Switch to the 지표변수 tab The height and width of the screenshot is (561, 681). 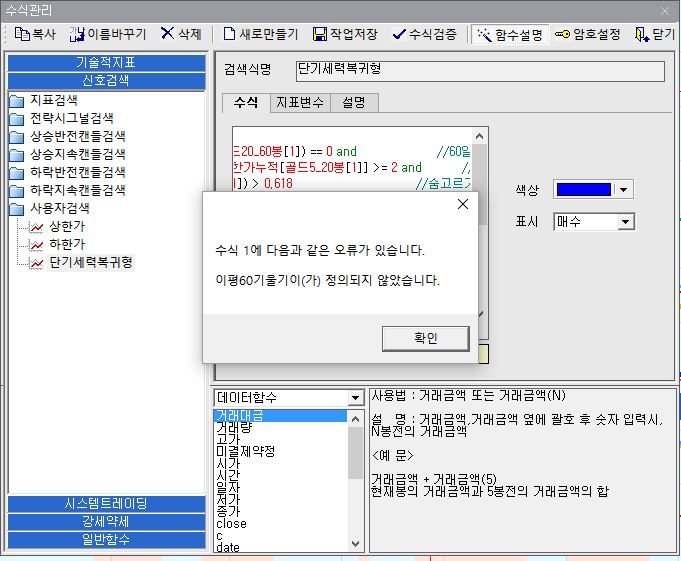click(x=300, y=102)
